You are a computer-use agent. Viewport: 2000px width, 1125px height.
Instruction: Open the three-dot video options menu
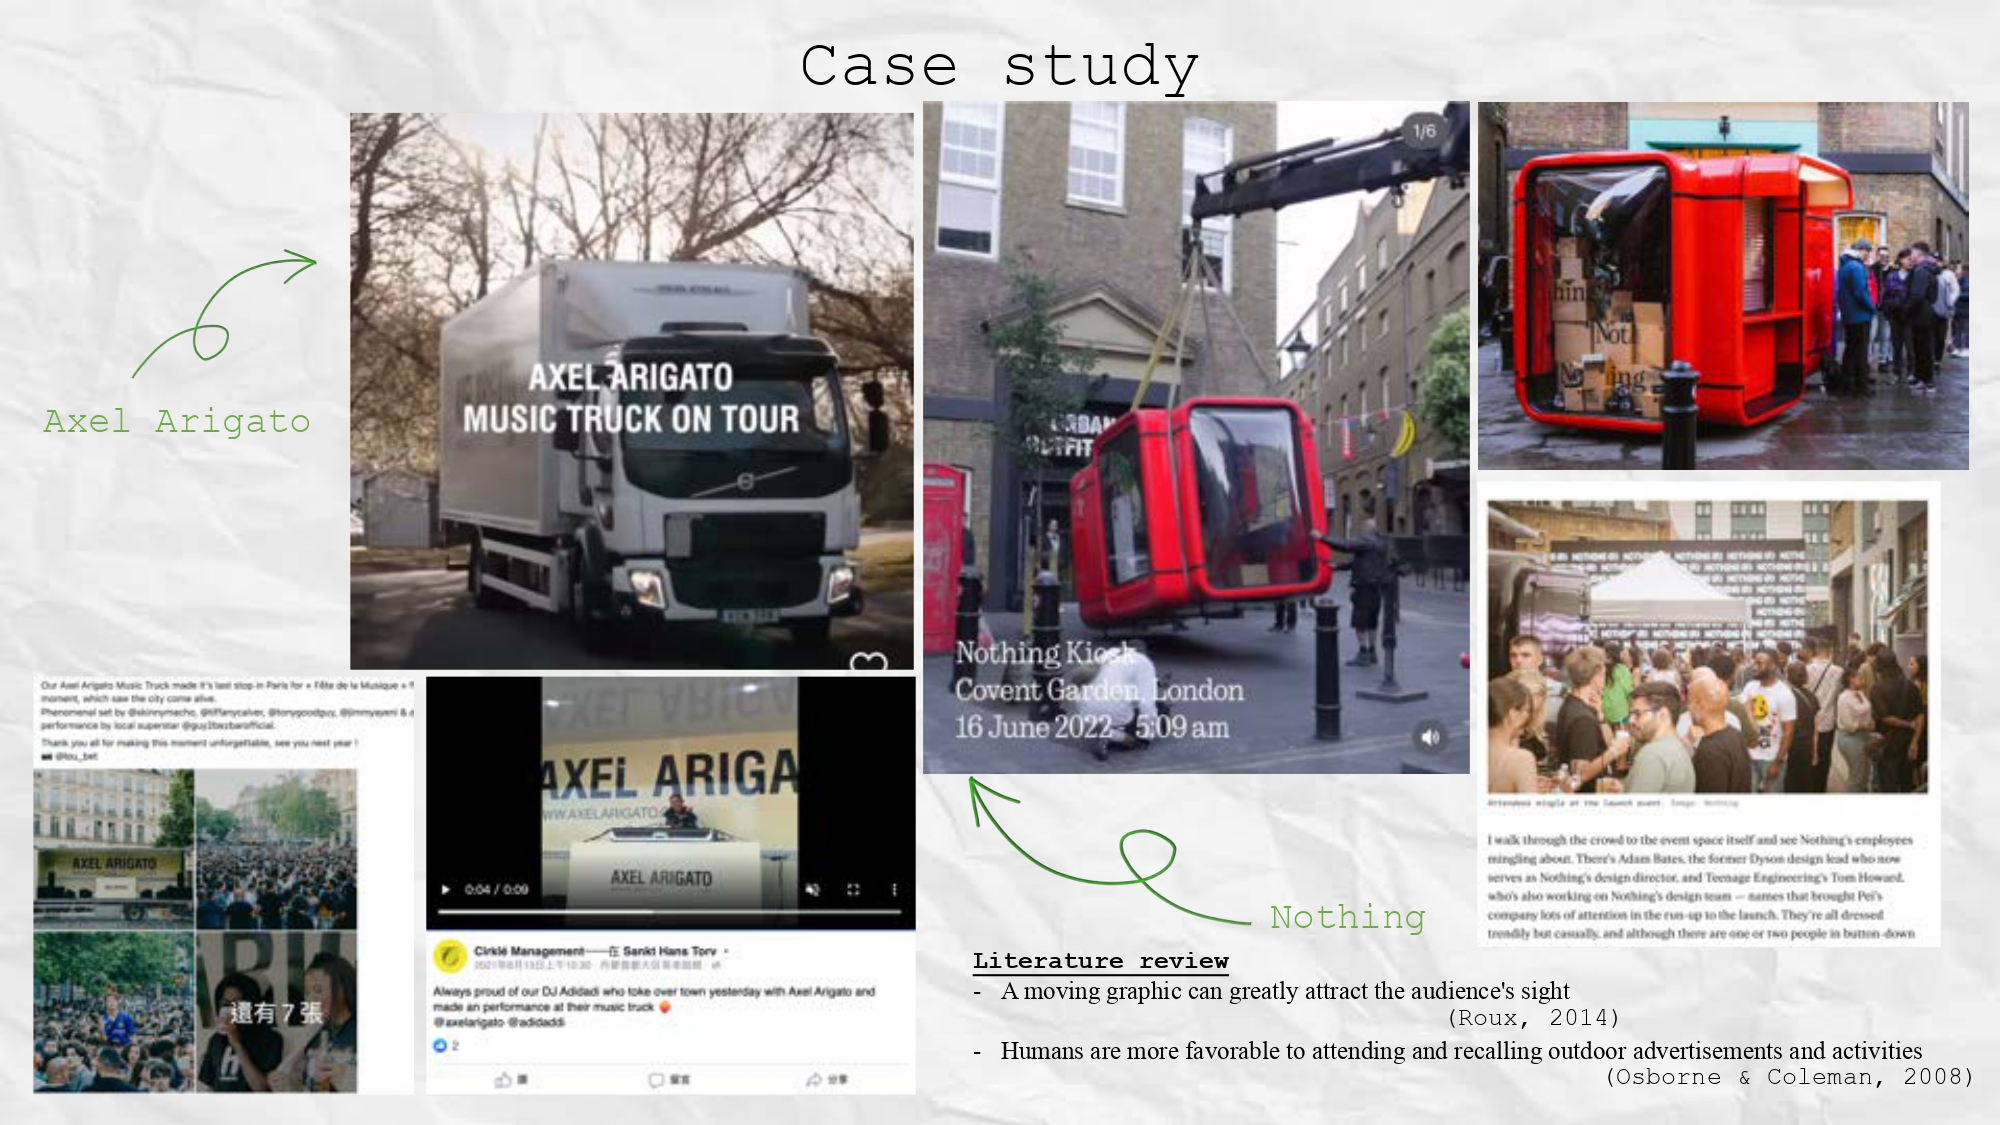coord(894,889)
